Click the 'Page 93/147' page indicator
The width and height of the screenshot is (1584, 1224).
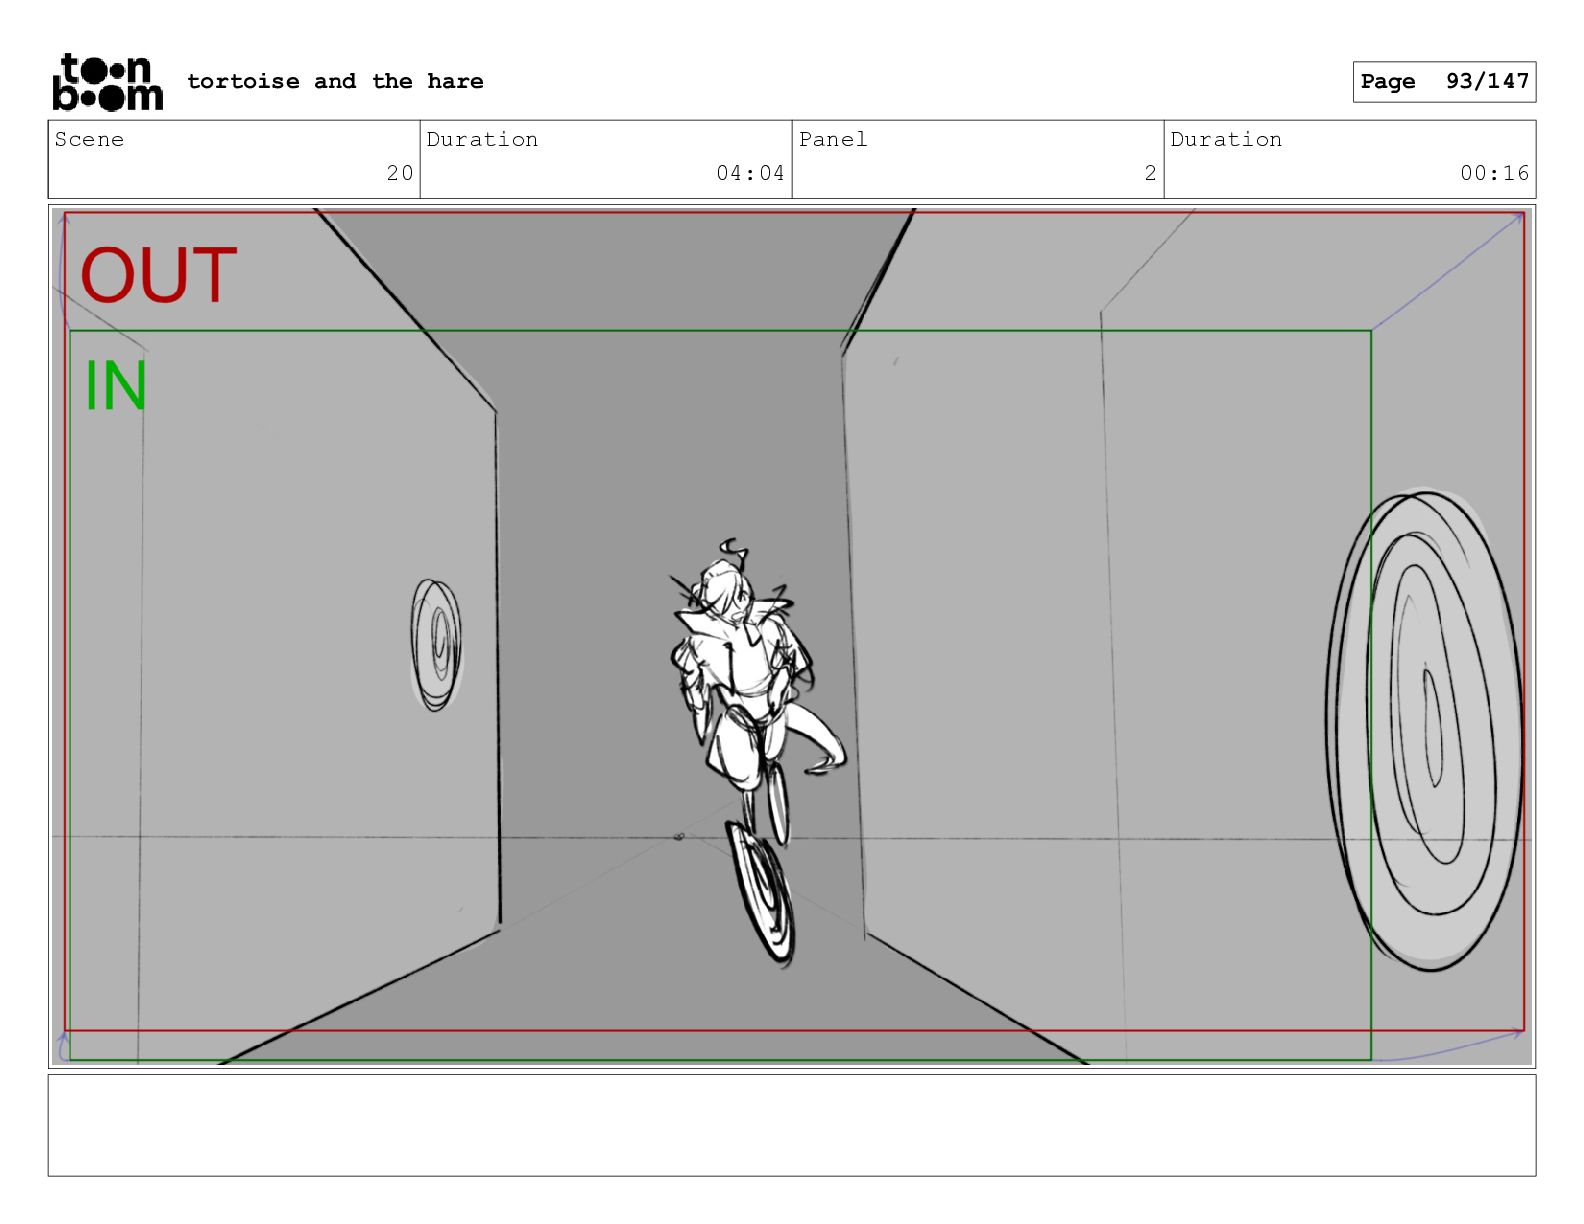click(1444, 82)
